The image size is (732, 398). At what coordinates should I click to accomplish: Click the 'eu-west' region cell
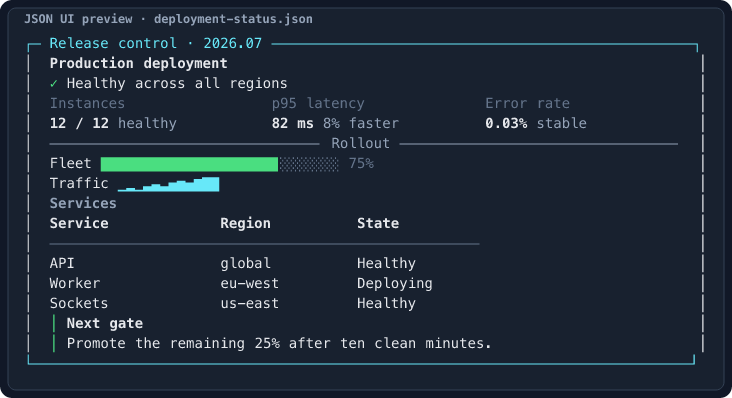[x=249, y=283]
